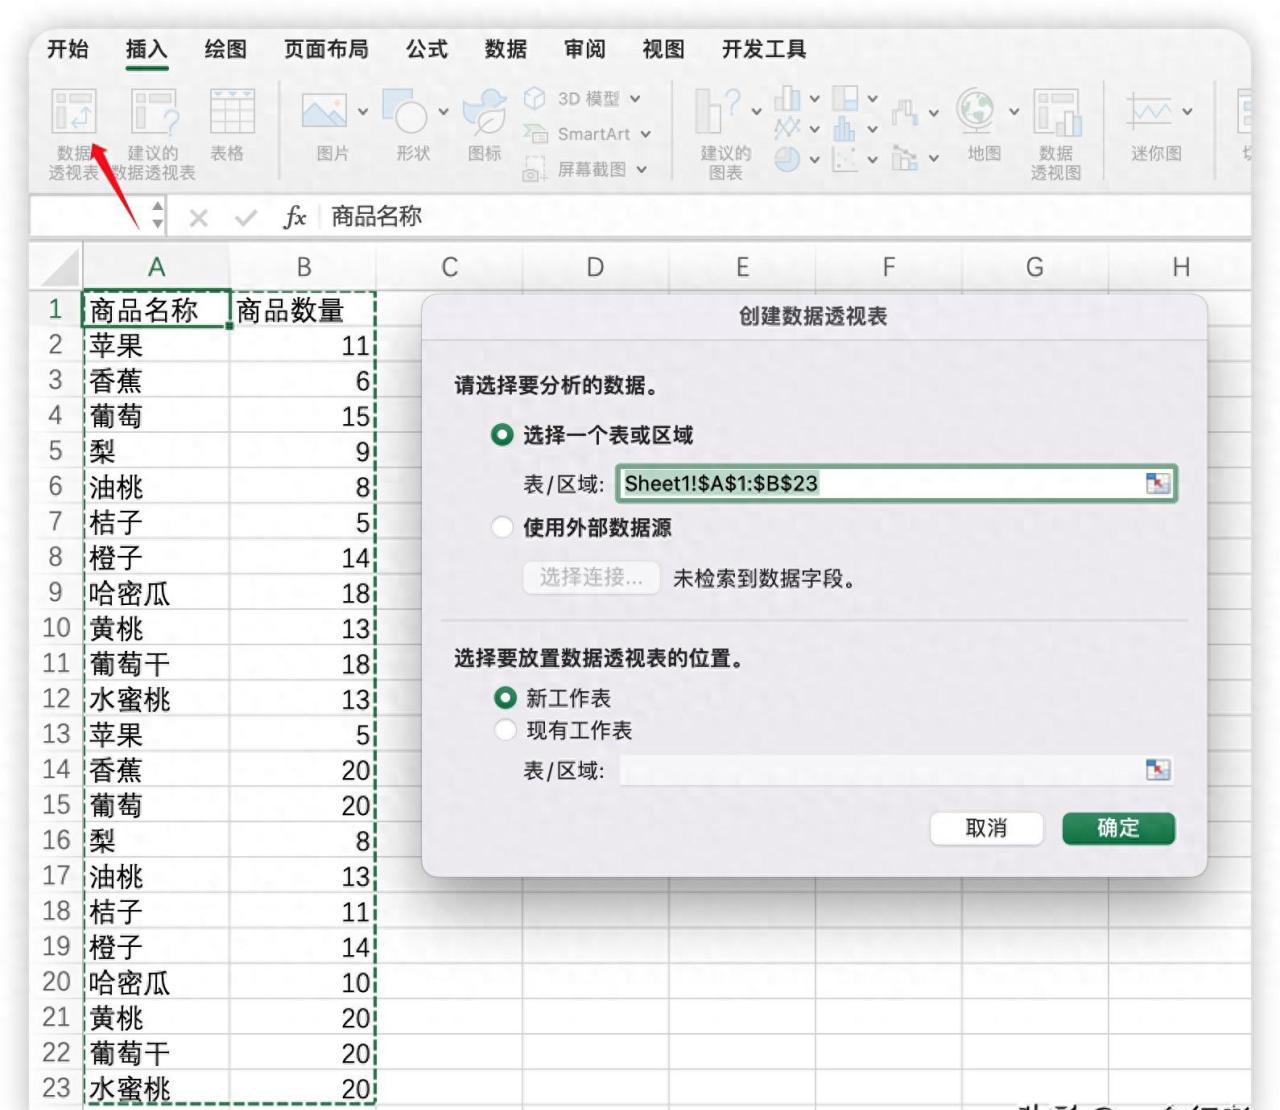Click the line chart icon
Screen dimensions: 1280x1110
pyautogui.click(x=788, y=128)
